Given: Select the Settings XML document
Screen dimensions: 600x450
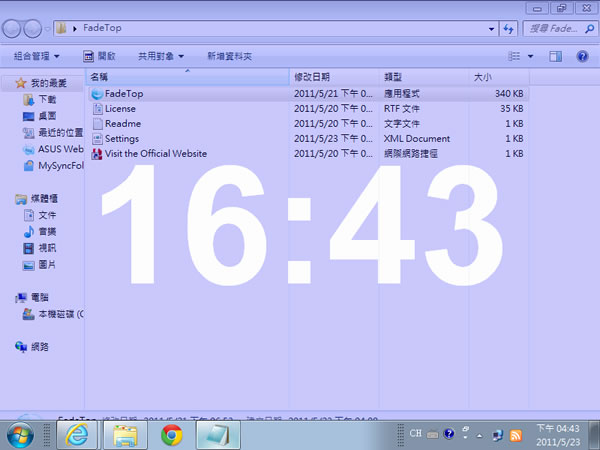Looking at the screenshot, I should pyautogui.click(x=122, y=139).
